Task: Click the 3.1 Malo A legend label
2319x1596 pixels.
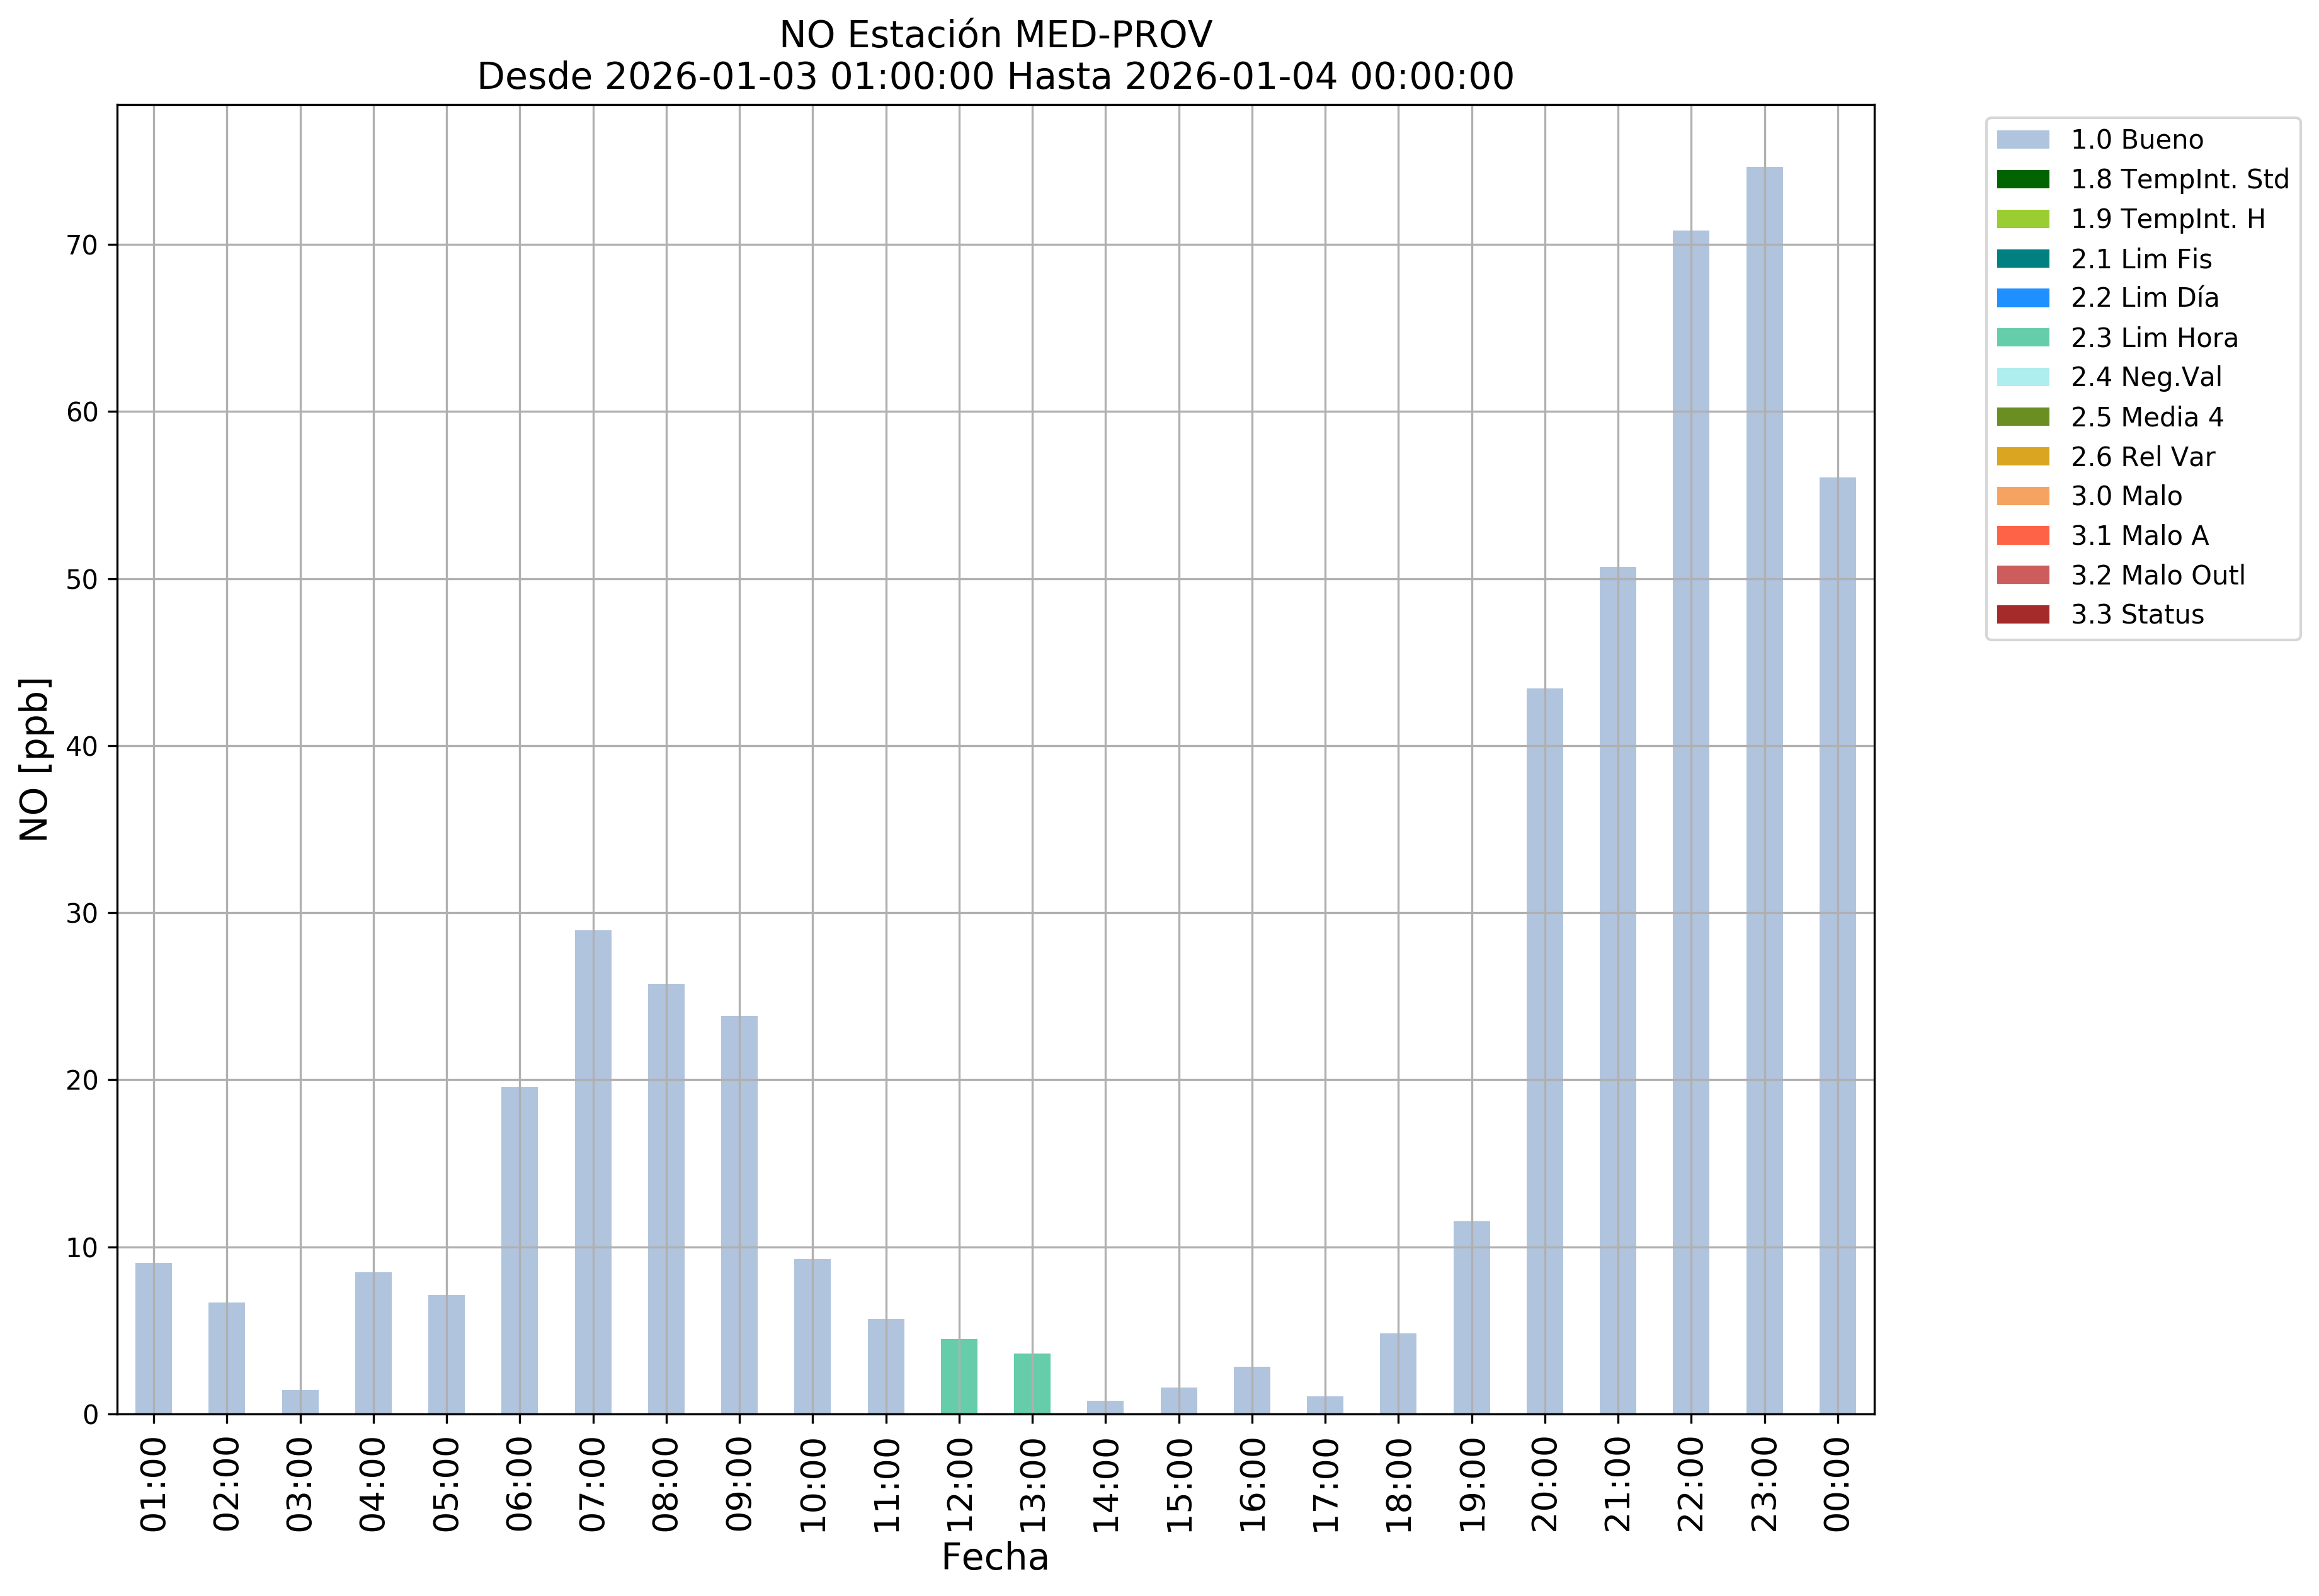Action: (2139, 536)
